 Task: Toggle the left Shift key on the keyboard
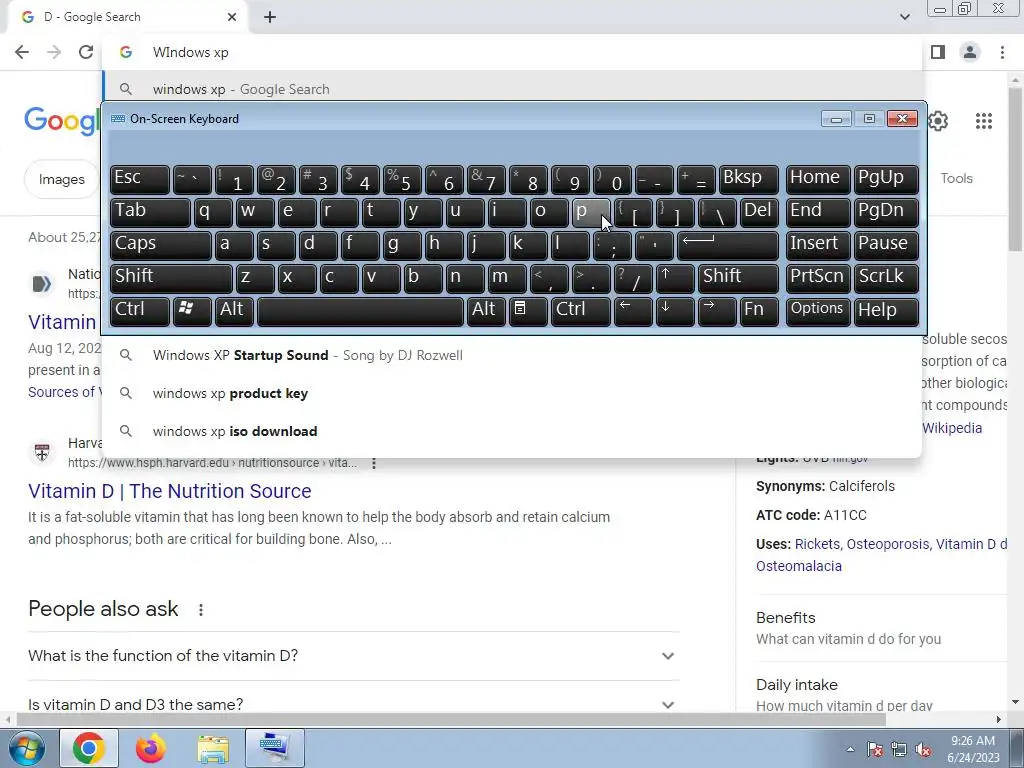tap(171, 278)
